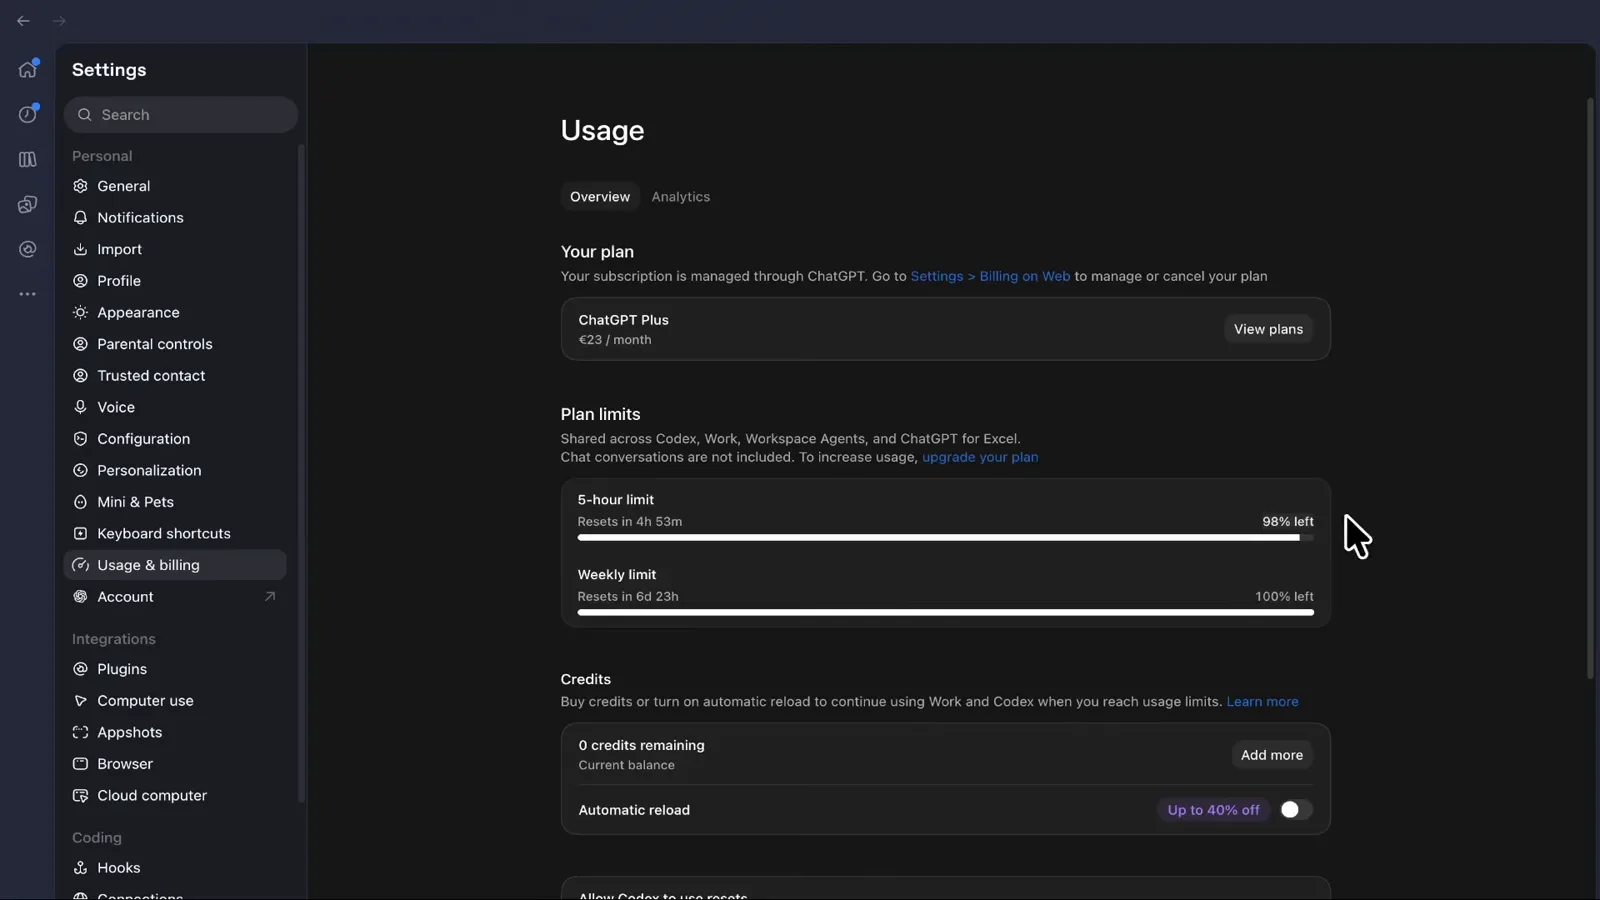
Task: Click the agents icon in left rail
Action: tap(28, 204)
